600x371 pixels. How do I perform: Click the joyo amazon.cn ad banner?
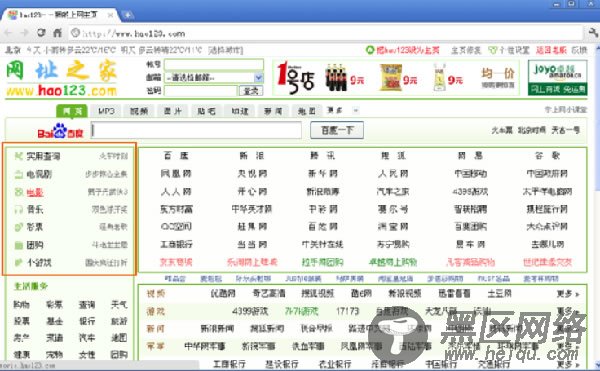[x=557, y=78]
